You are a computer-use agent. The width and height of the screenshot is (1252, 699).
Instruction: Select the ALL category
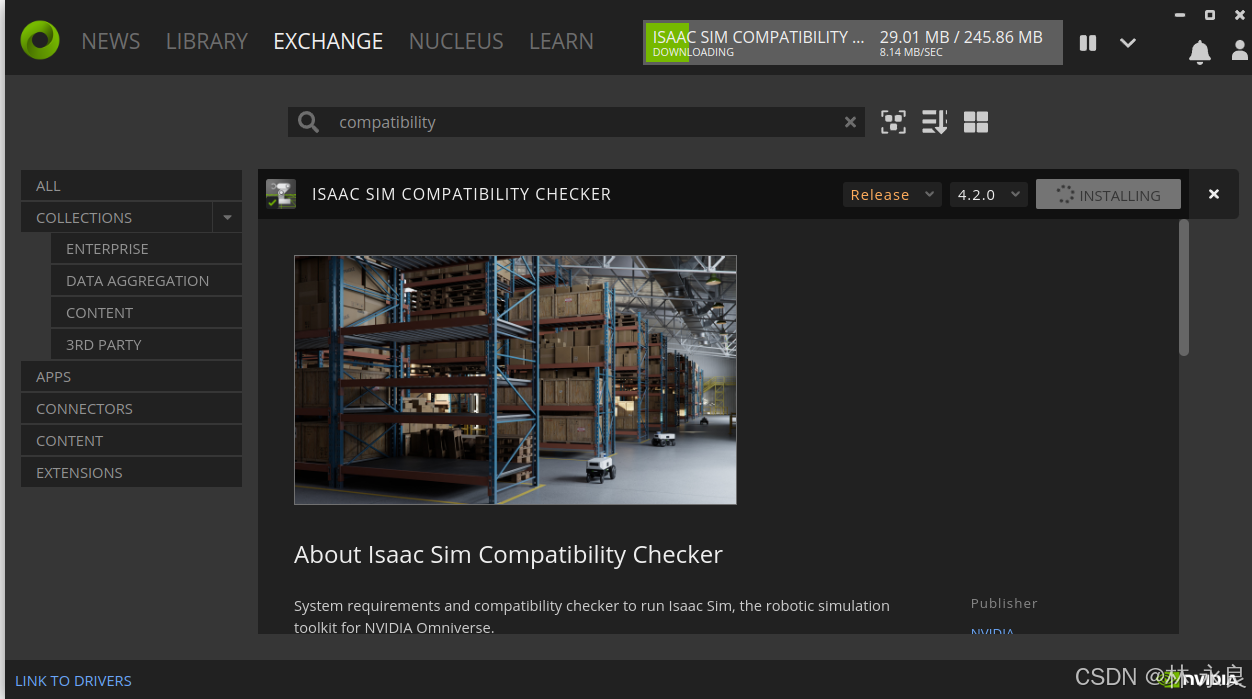[131, 185]
